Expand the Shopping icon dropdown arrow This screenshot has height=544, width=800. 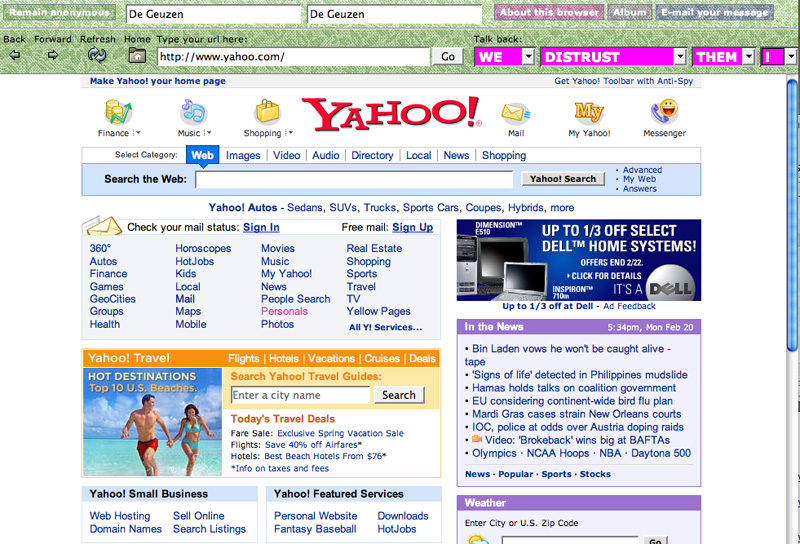[289, 133]
